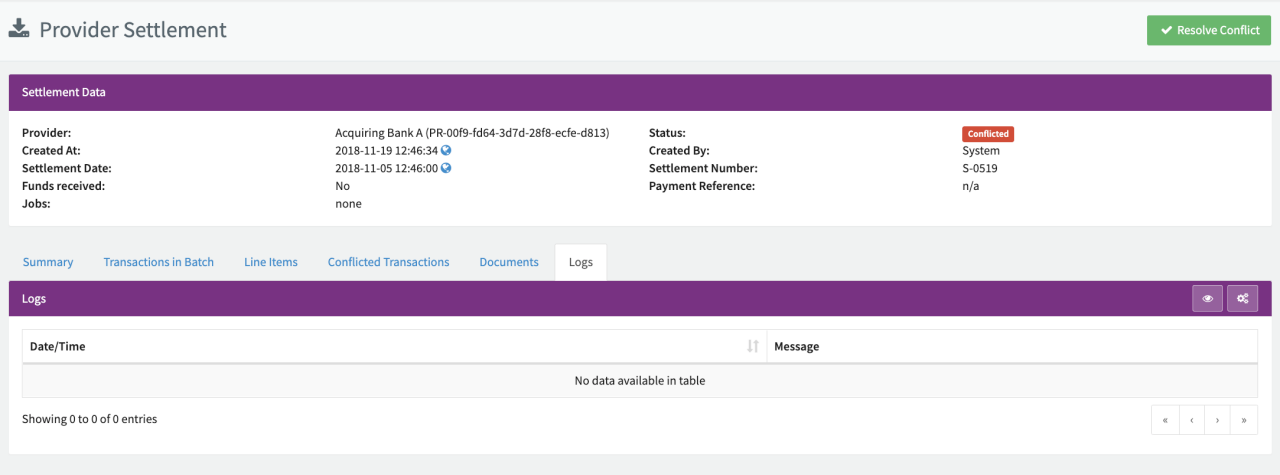The height and width of the screenshot is (475, 1280).
Task: Sort logs using the Date/Time sort arrows
Action: [752, 346]
